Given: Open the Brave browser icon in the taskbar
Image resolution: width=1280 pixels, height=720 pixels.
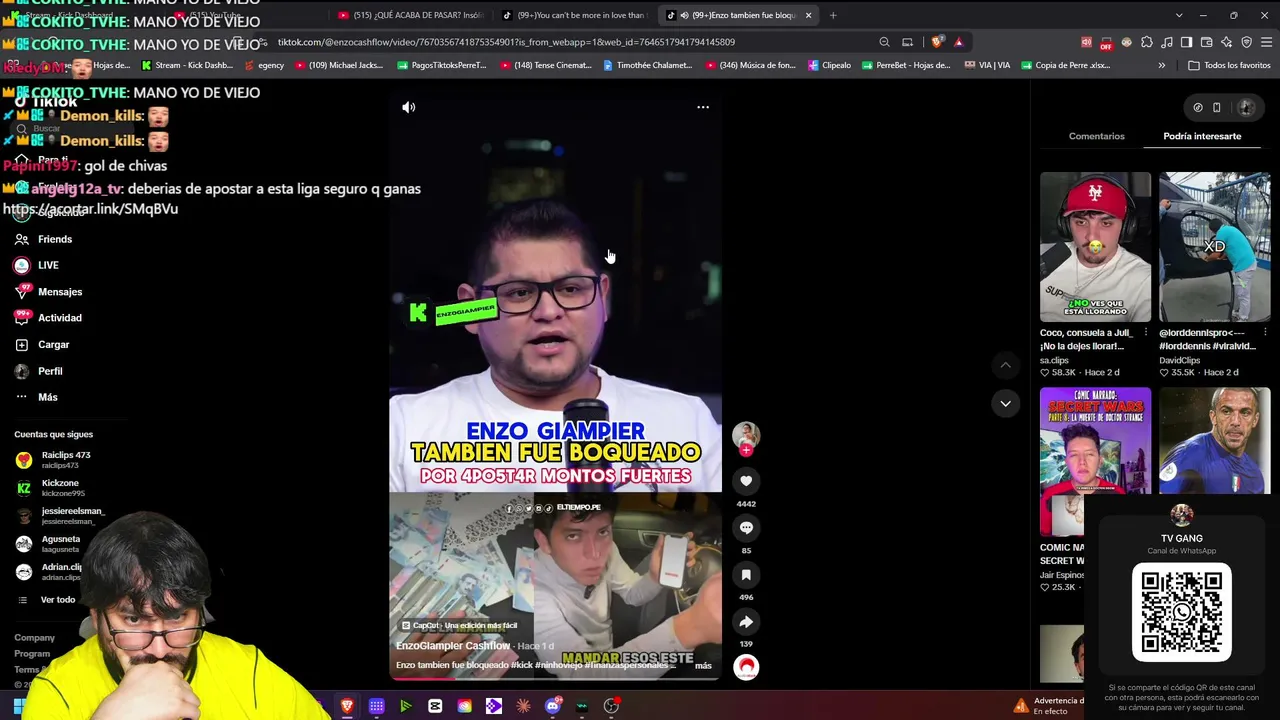Looking at the screenshot, I should point(347,706).
